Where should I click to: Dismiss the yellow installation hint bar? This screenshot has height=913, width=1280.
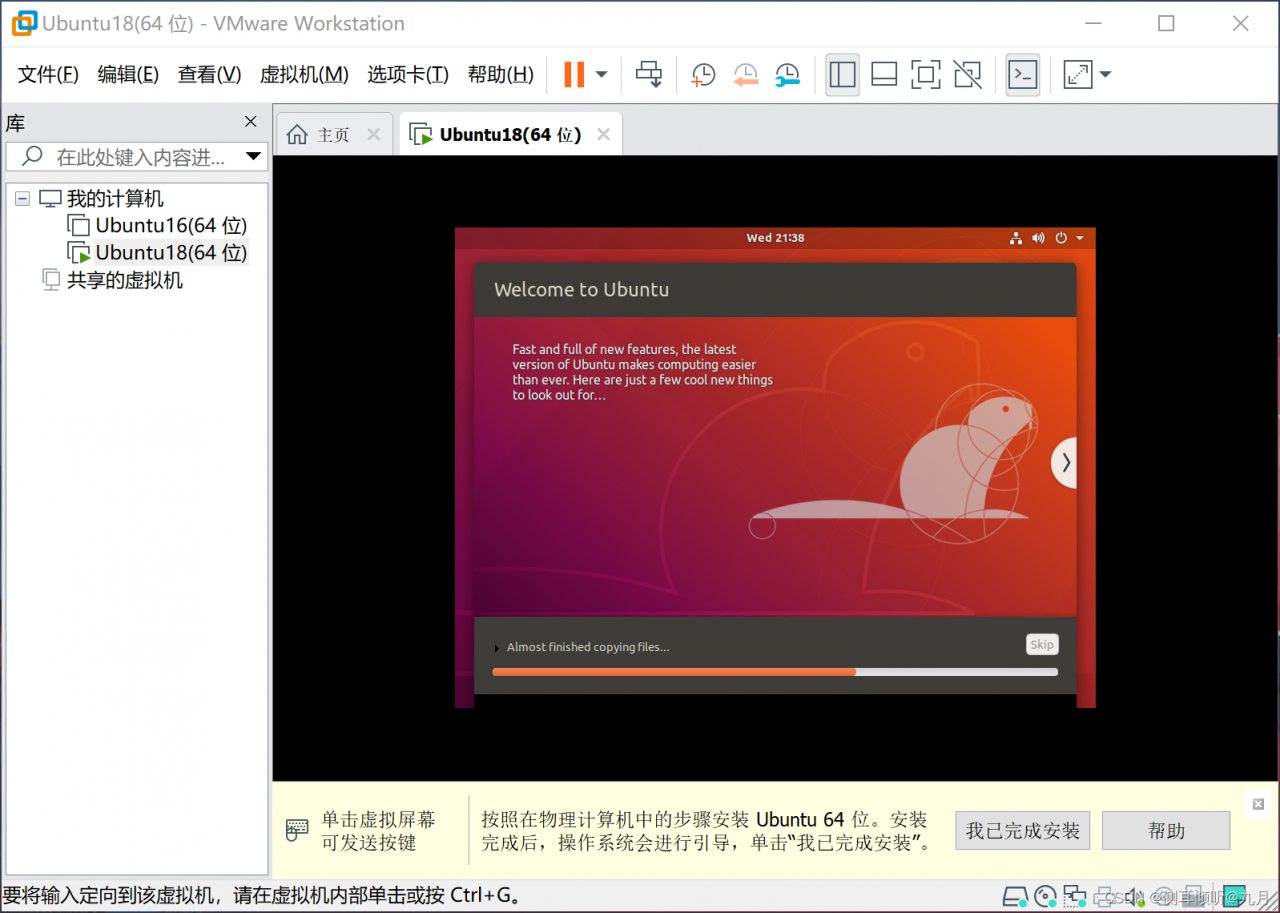tap(1258, 804)
